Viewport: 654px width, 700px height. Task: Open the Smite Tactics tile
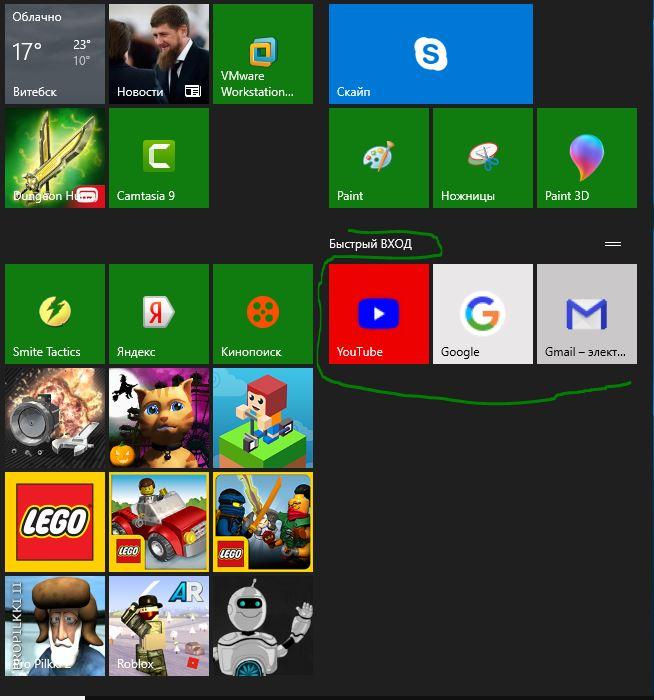click(55, 314)
